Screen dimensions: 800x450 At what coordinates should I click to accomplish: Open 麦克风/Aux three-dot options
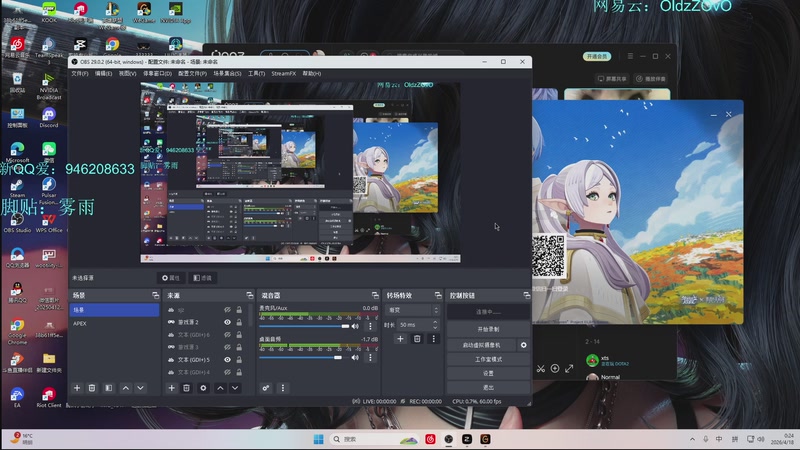(x=370, y=327)
